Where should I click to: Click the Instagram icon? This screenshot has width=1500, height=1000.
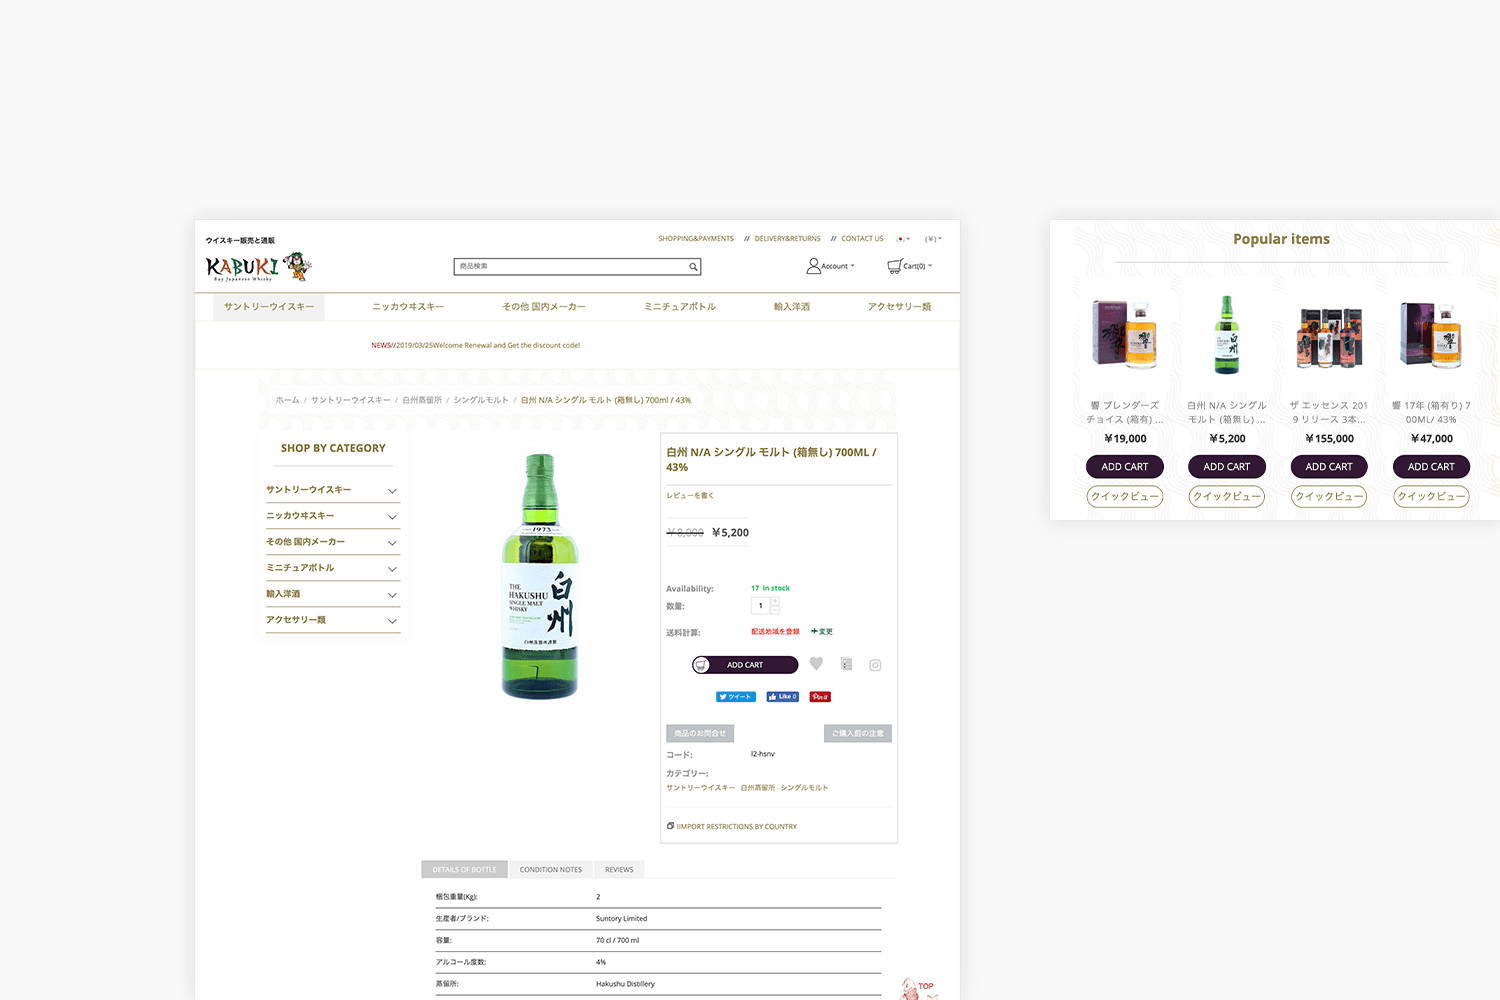(x=875, y=665)
